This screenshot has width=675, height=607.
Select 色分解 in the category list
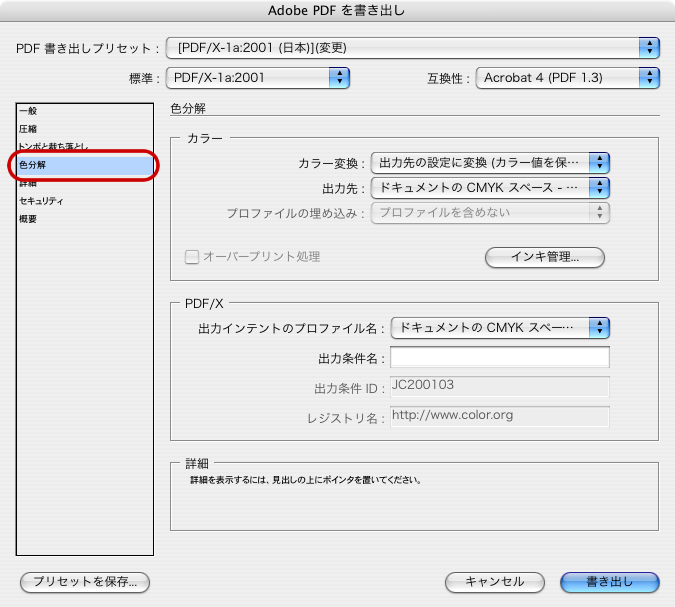tap(85, 165)
